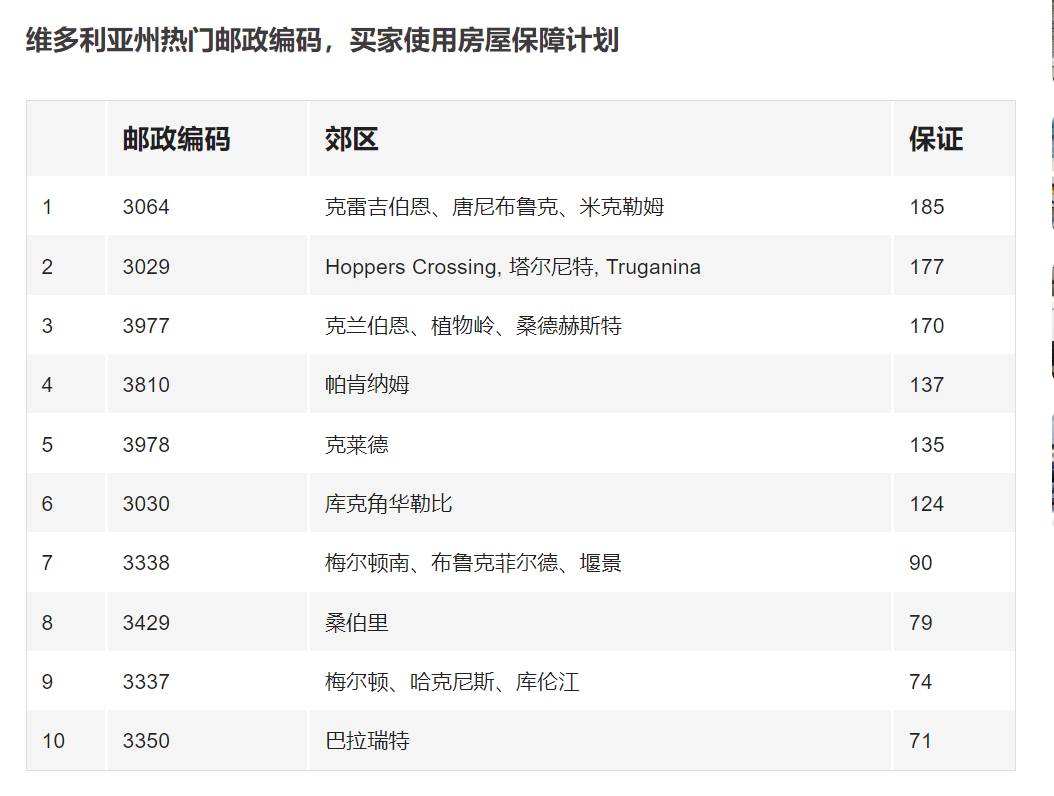This screenshot has width=1054, height=796.
Task: Click postcode 3350 in the last row
Action: click(146, 741)
